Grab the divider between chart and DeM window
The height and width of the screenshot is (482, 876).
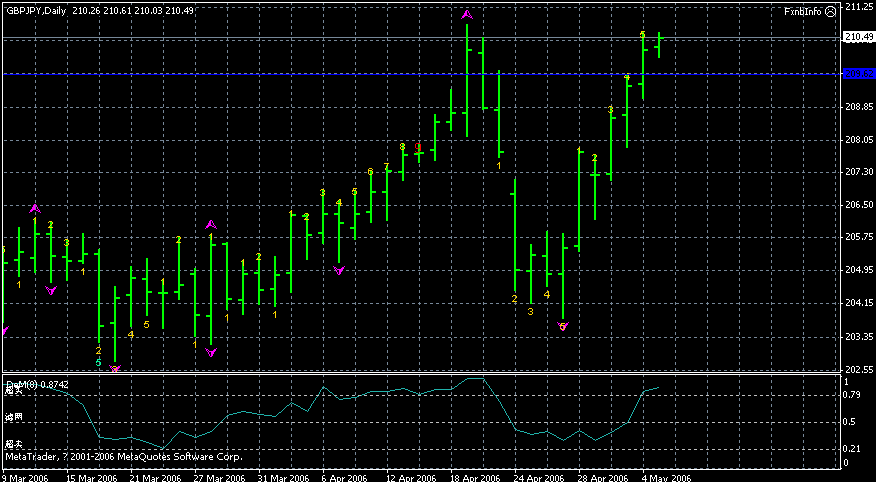pyautogui.click(x=420, y=375)
